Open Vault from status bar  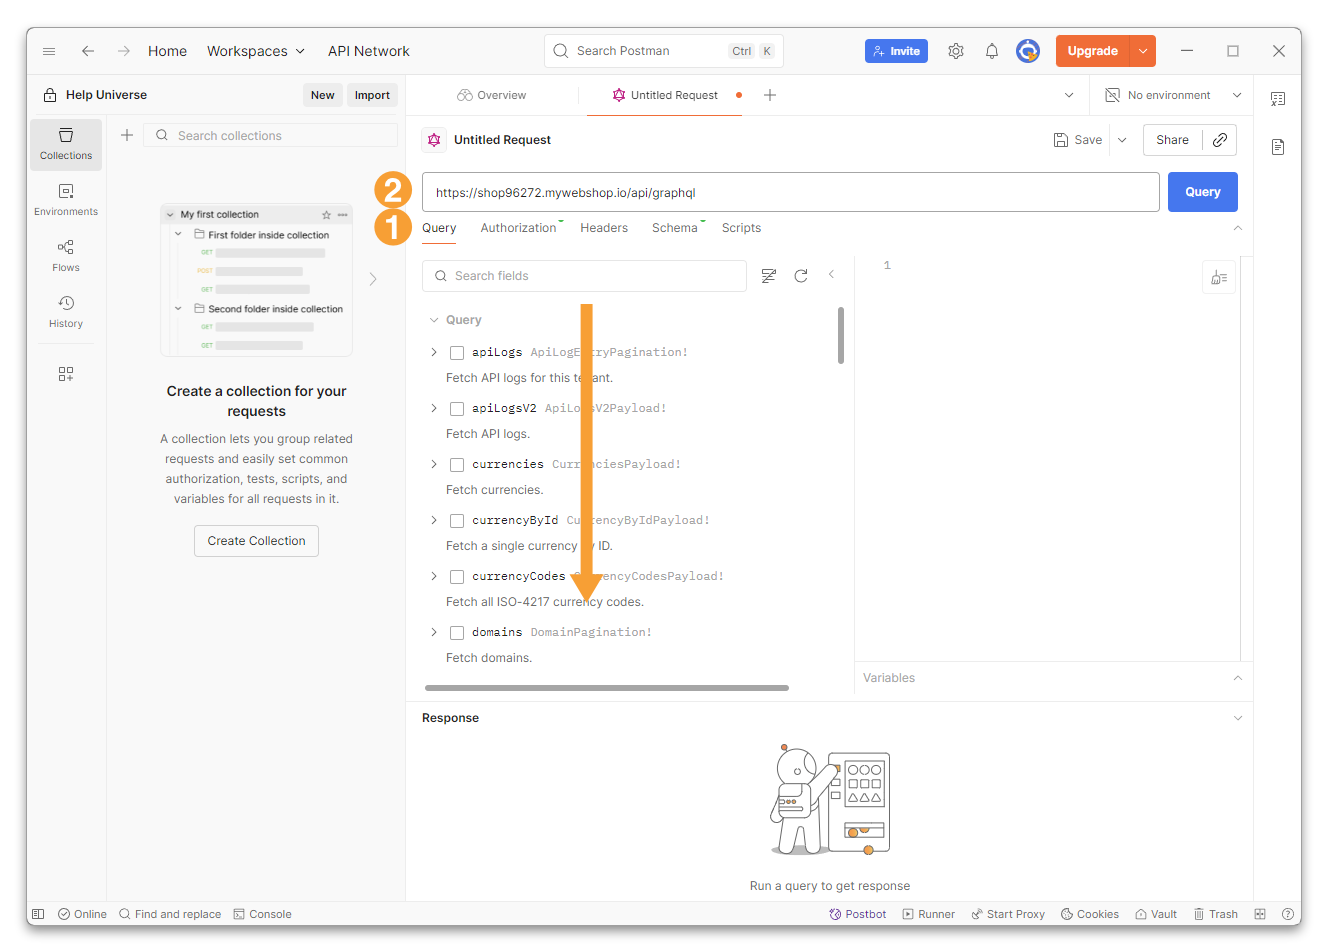point(1156,914)
